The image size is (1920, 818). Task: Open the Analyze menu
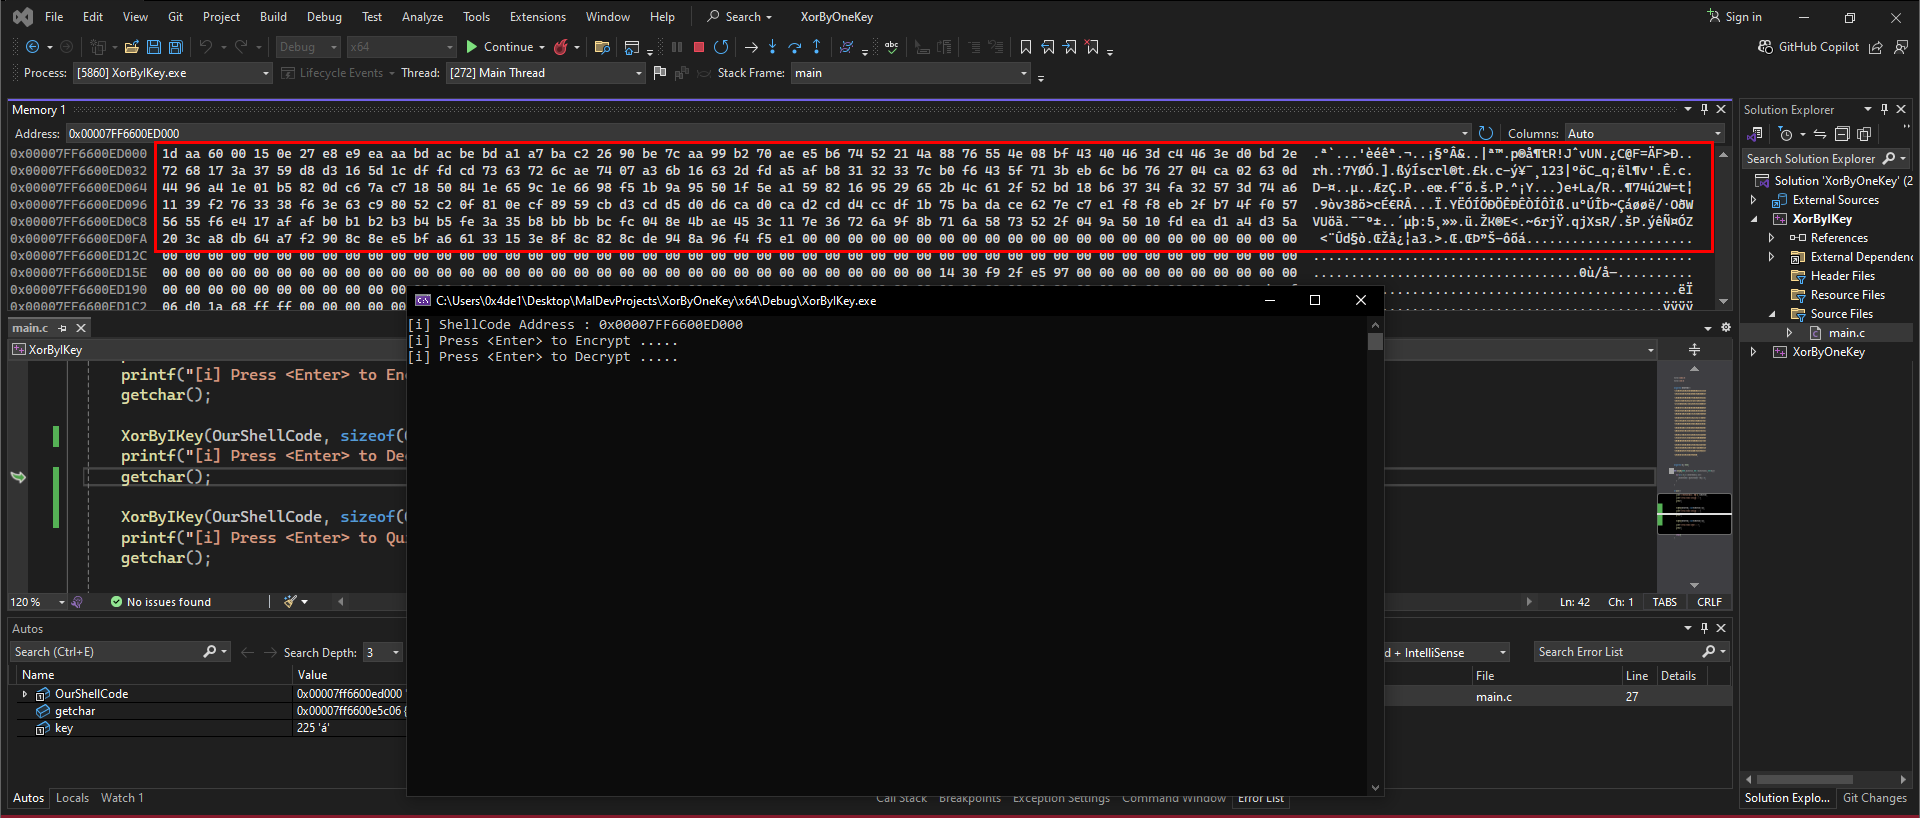coord(422,17)
